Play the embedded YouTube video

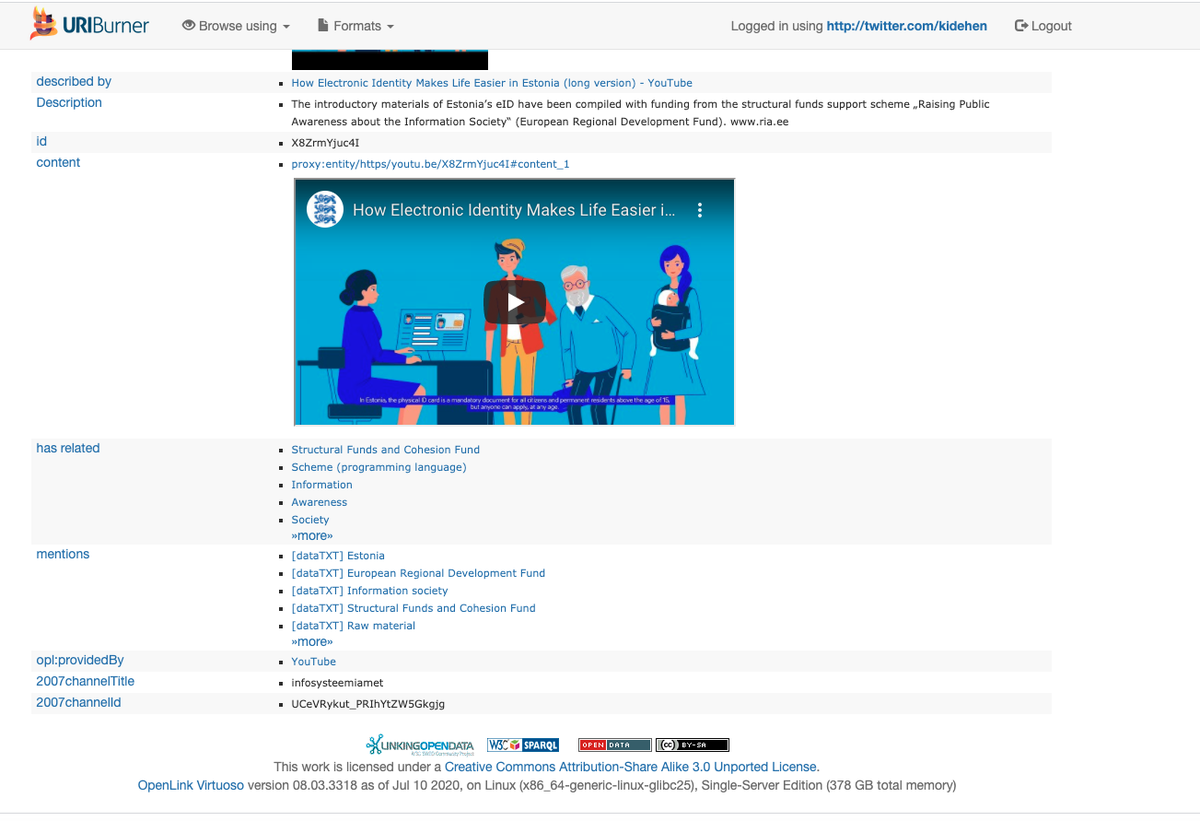(515, 301)
